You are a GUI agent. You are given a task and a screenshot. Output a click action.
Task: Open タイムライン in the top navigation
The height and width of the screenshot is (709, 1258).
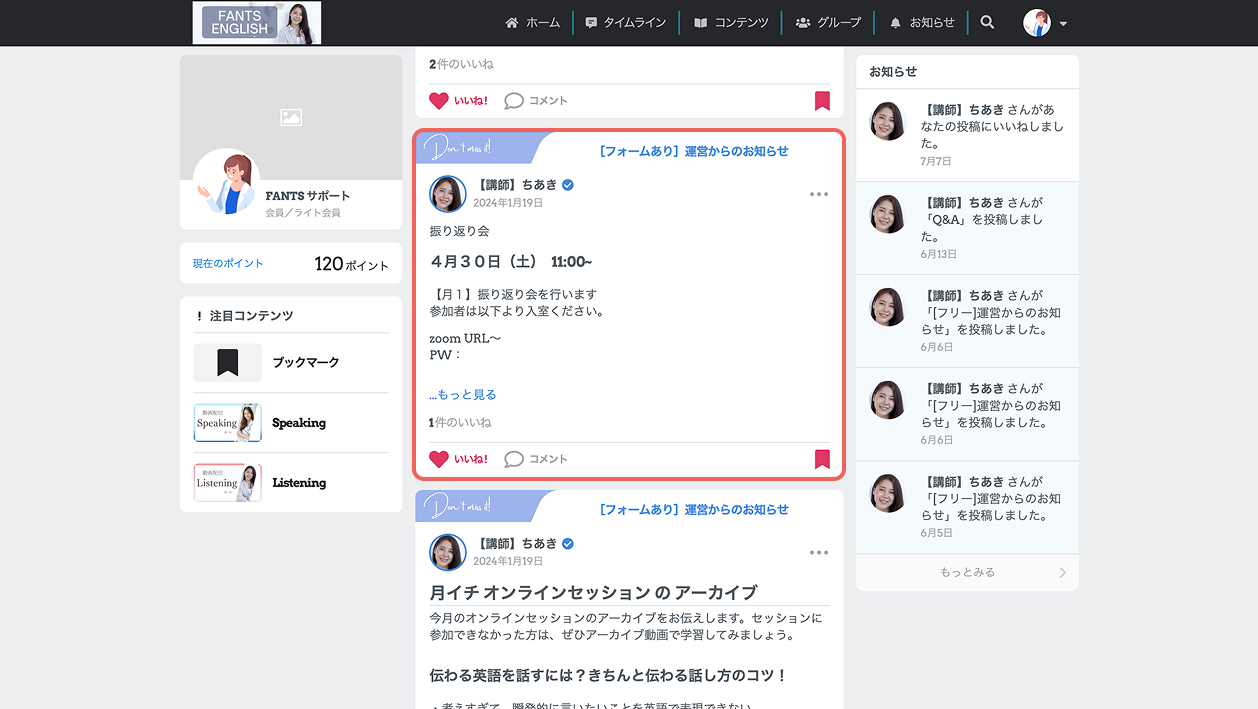pos(625,22)
